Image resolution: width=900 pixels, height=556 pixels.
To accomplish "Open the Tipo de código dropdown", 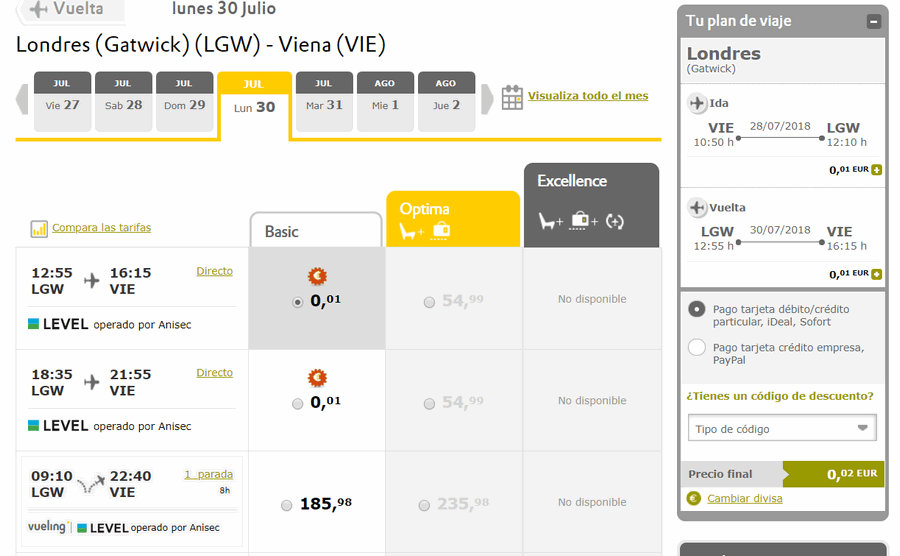I will point(782,428).
